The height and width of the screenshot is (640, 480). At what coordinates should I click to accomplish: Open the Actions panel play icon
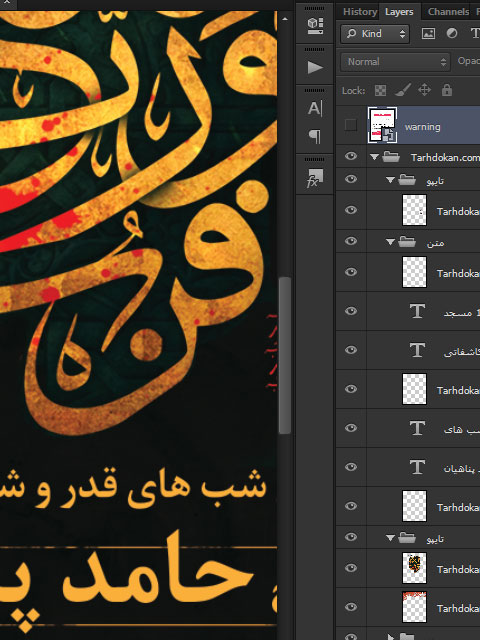pyautogui.click(x=315, y=67)
